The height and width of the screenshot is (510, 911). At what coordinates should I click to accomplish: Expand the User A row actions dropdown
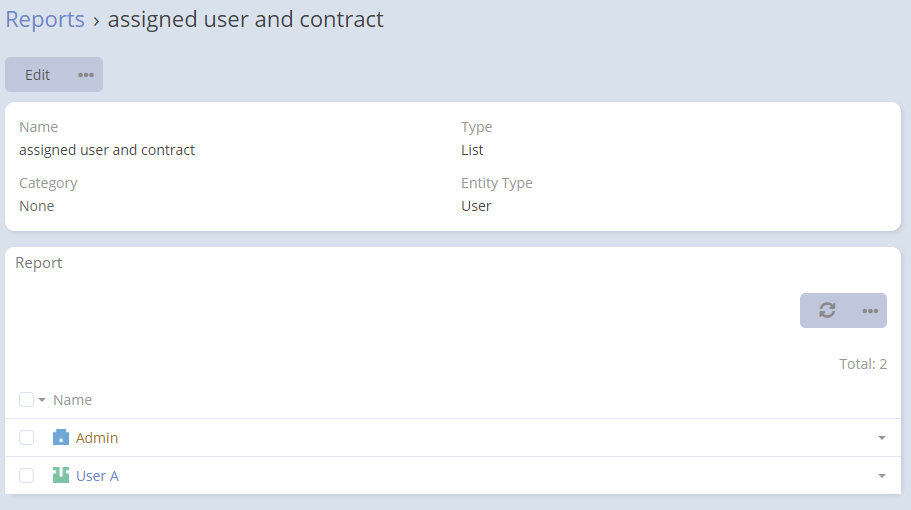882,476
